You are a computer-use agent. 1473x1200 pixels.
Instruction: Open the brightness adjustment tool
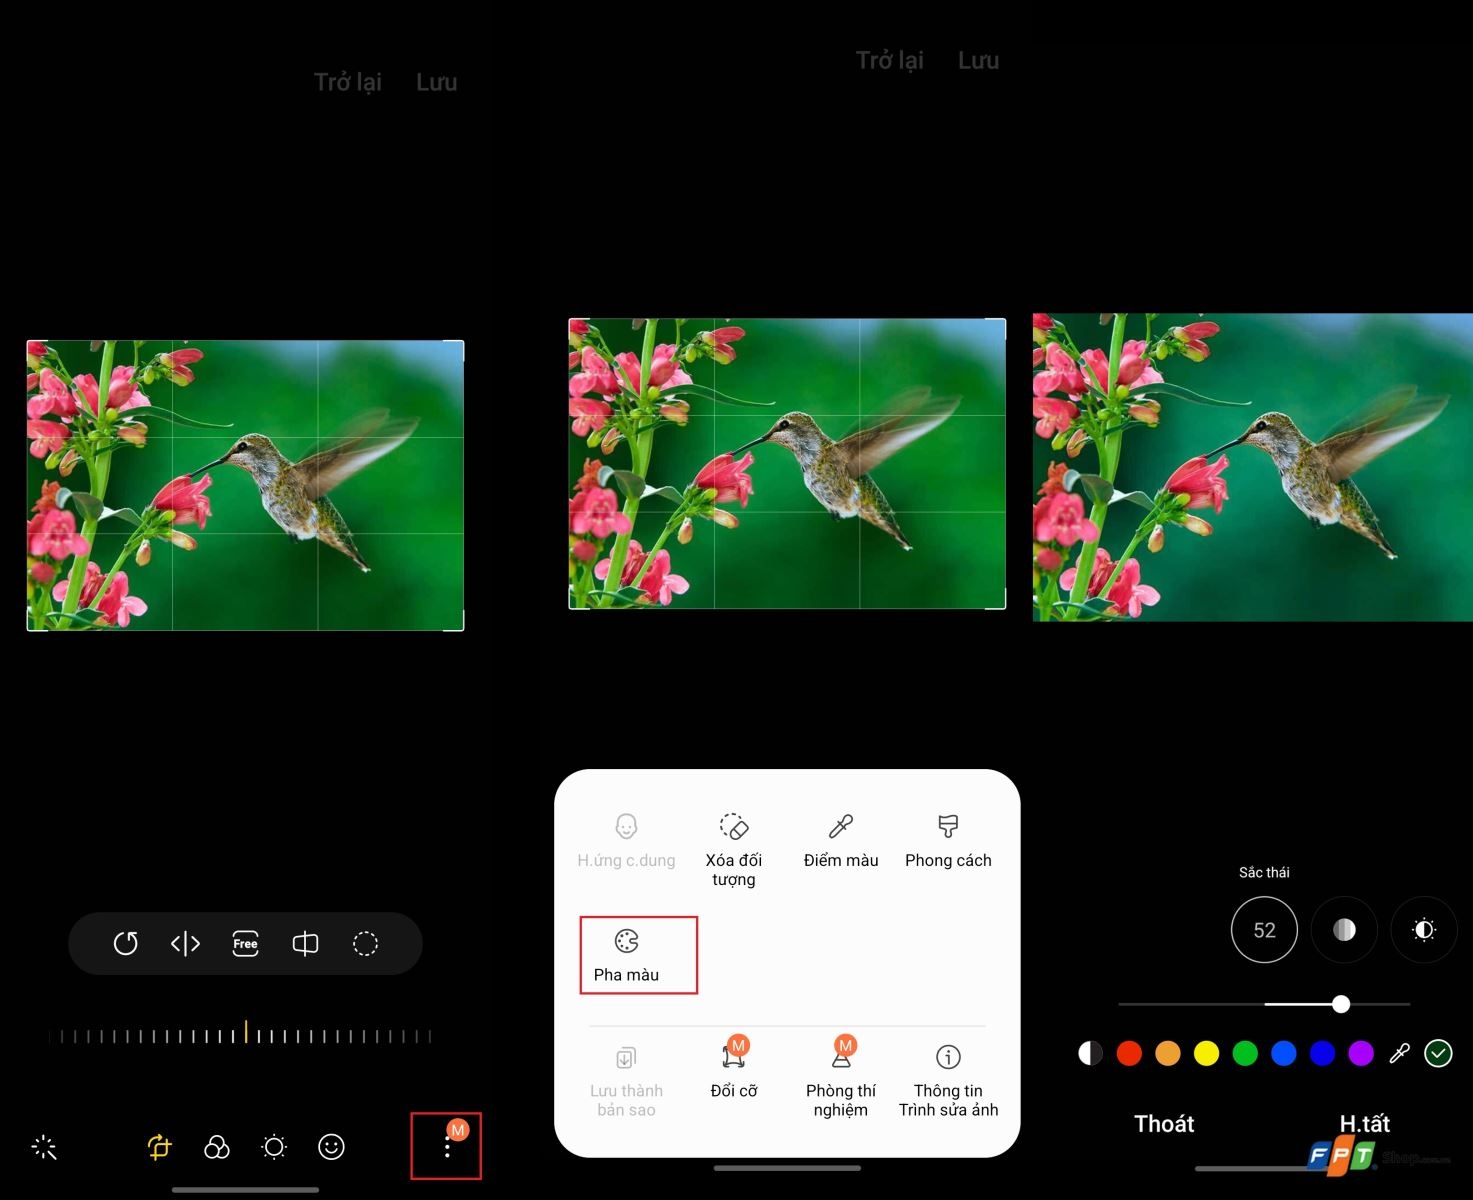tap(274, 1147)
